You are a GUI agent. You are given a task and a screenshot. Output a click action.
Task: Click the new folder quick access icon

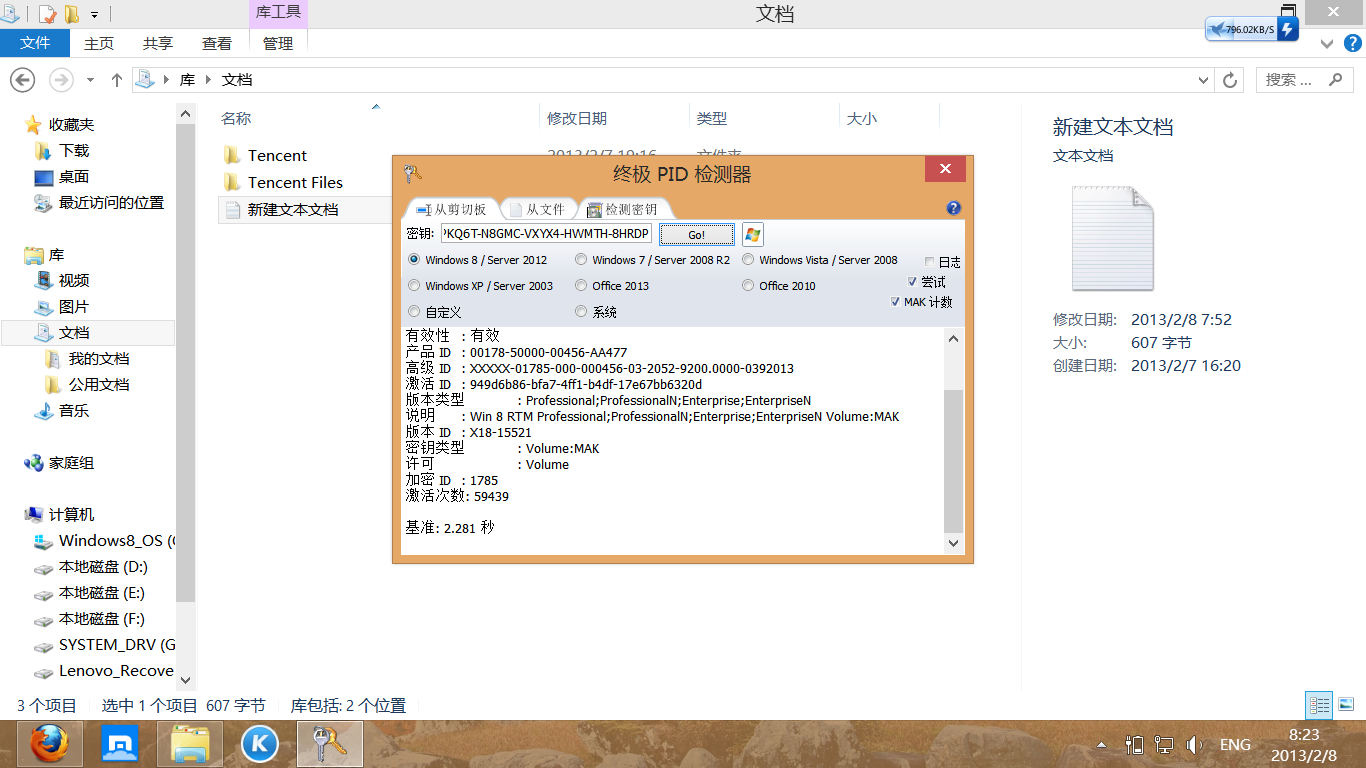(x=72, y=14)
